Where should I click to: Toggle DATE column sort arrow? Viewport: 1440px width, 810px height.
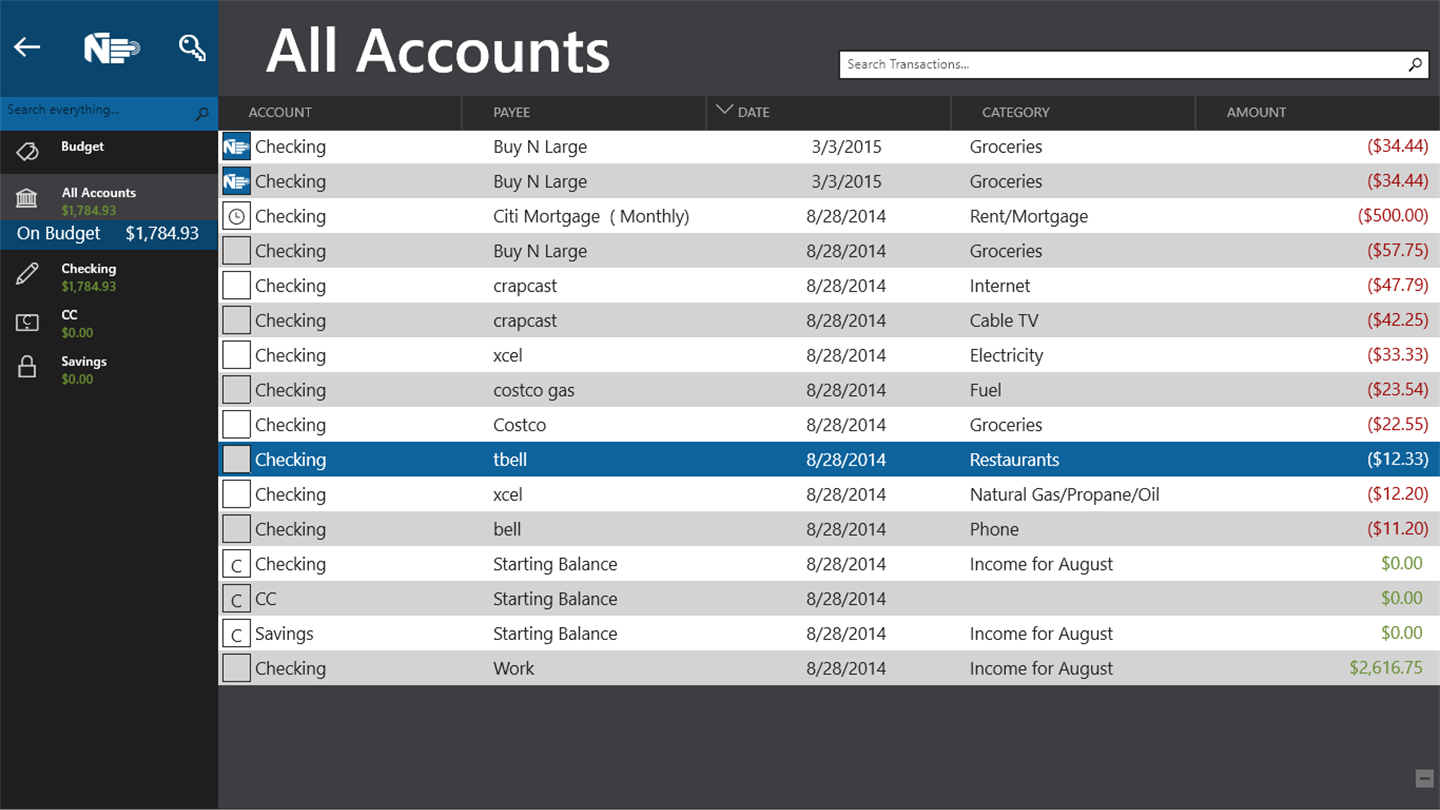[724, 110]
